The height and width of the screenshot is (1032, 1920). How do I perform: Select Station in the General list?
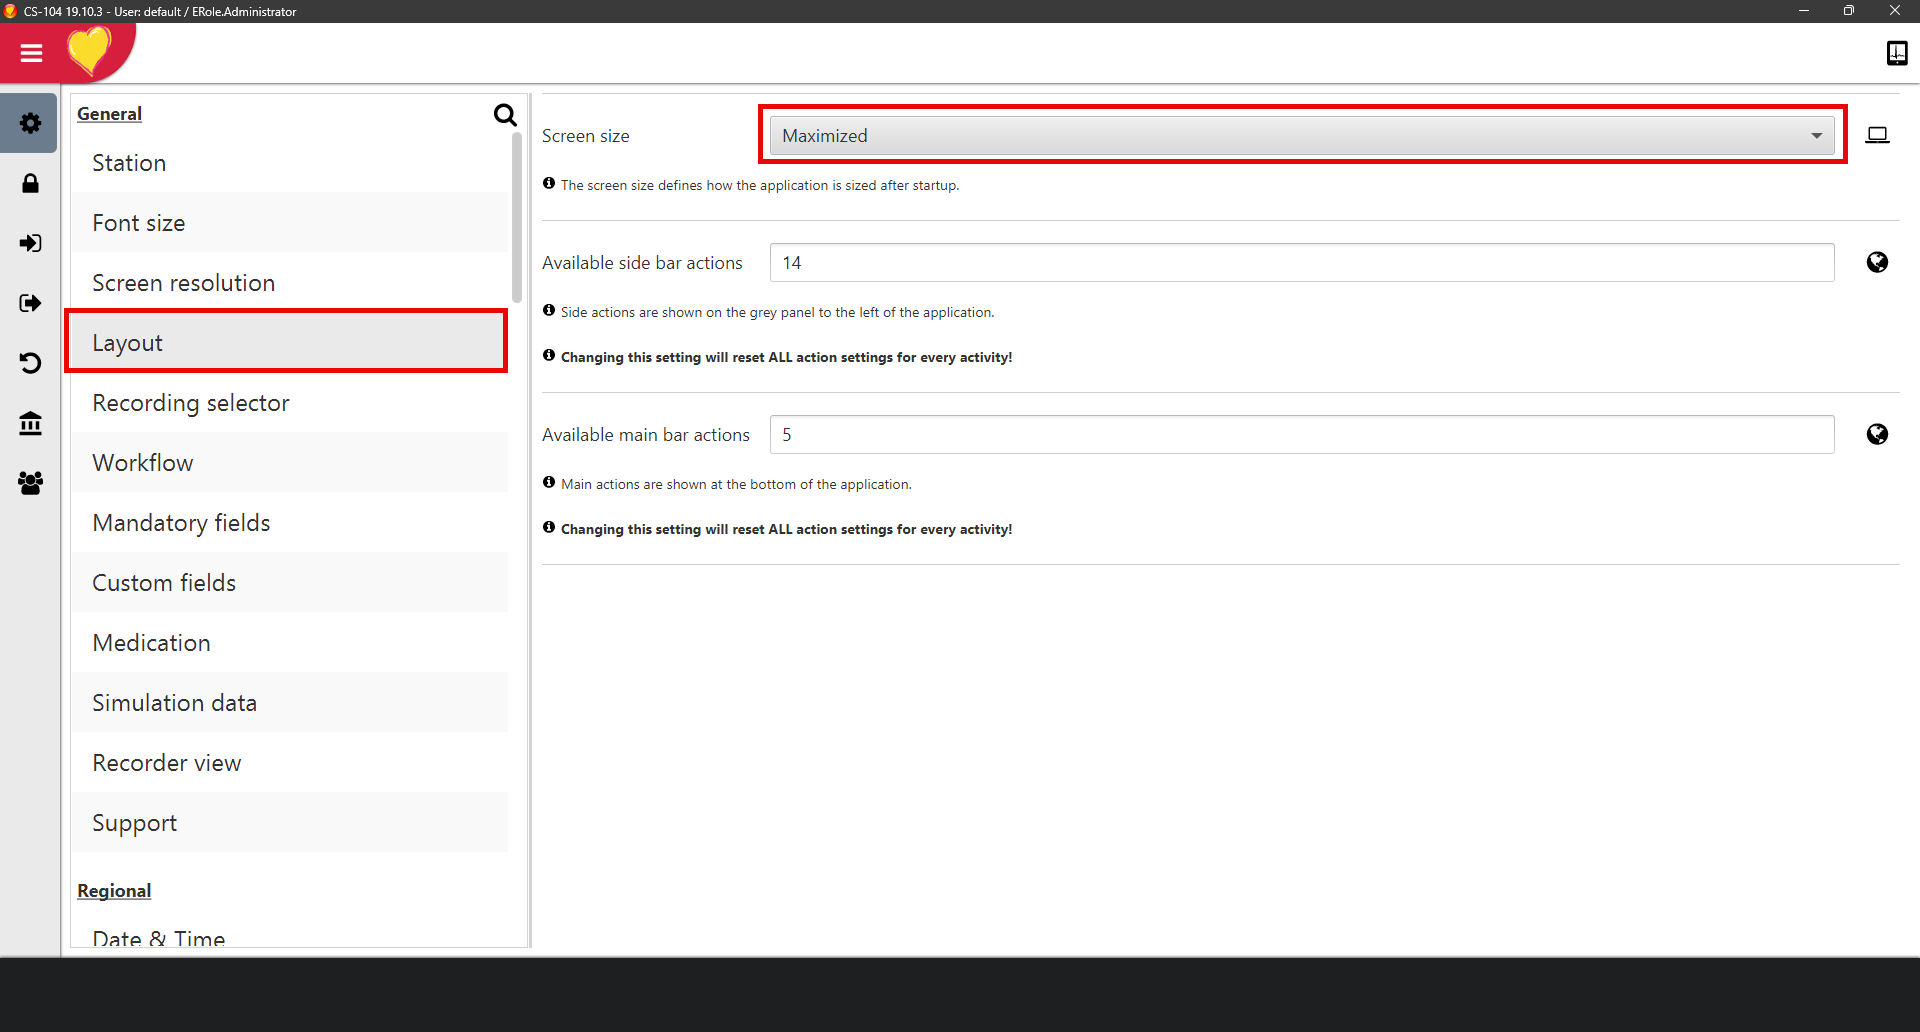coord(129,163)
